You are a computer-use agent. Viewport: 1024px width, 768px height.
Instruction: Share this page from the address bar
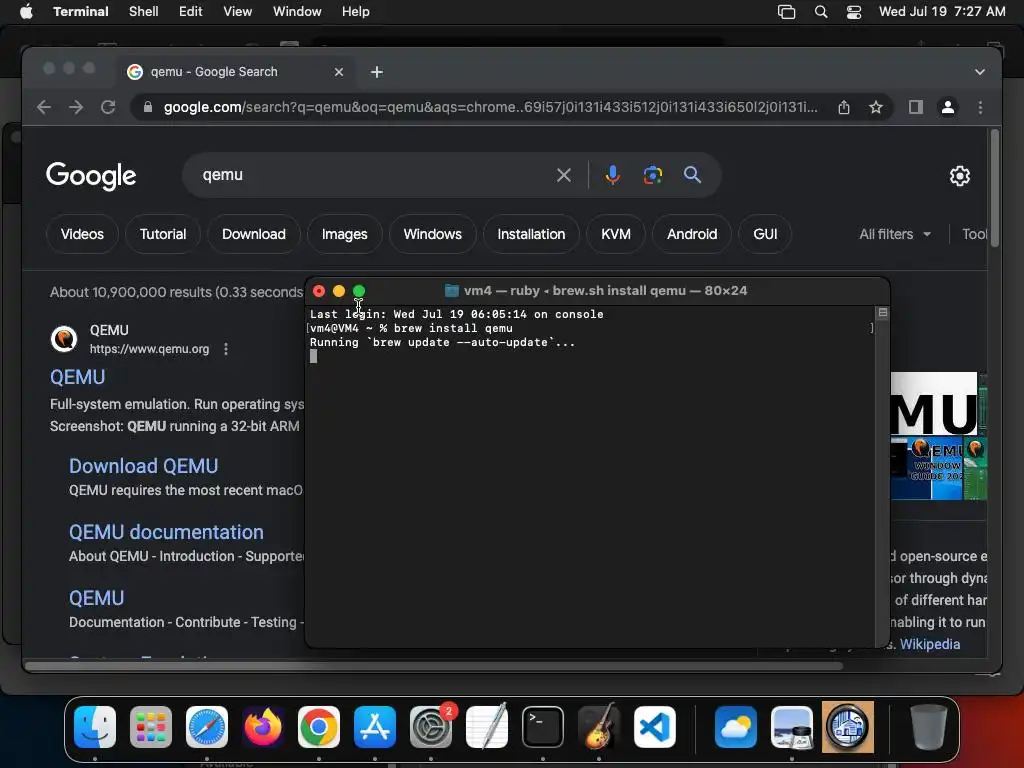844,107
